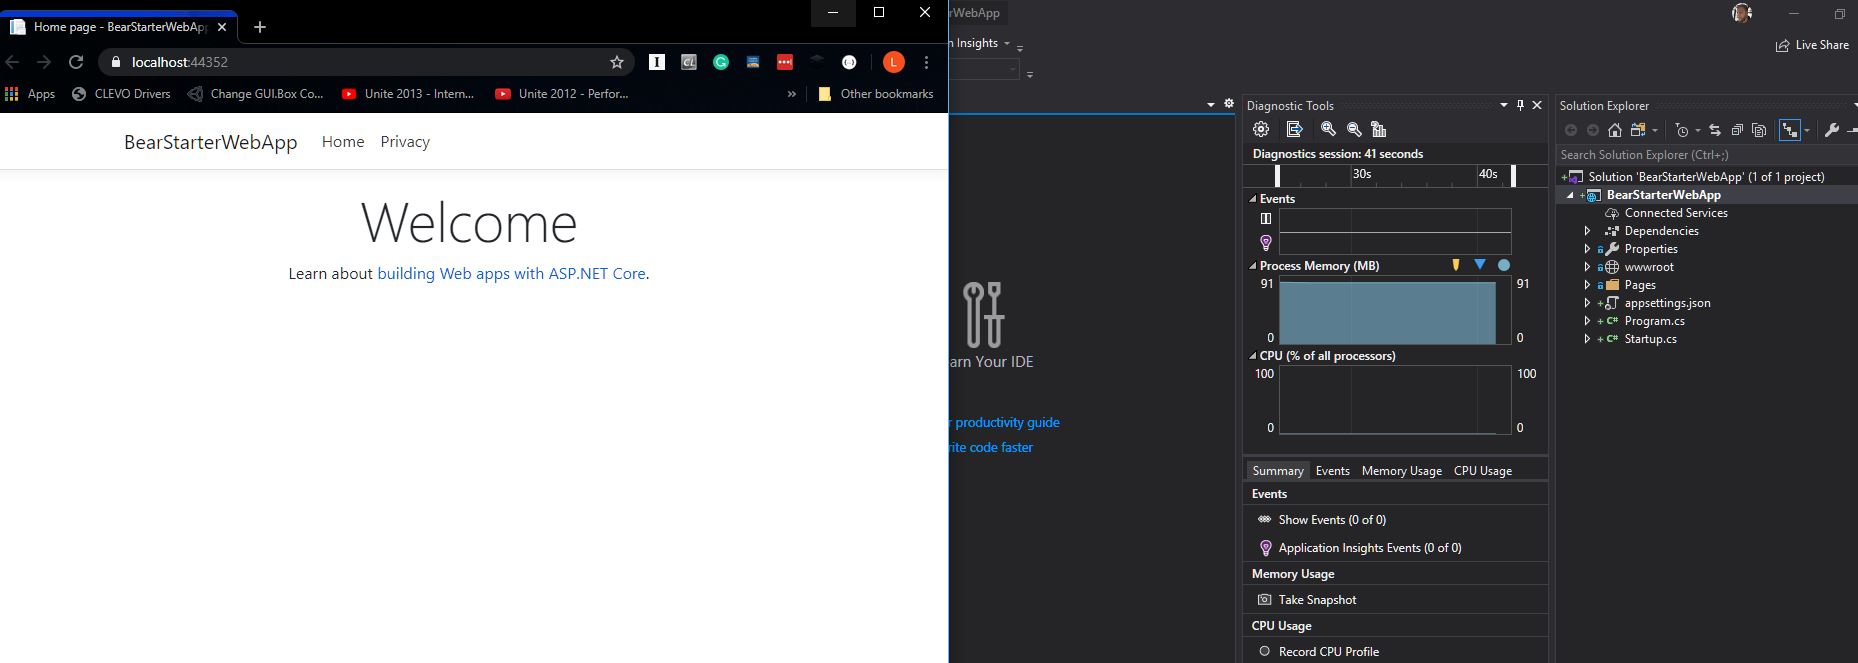This screenshot has width=1858, height=663.
Task: Click the Take Snapshot link
Action: tap(1317, 600)
